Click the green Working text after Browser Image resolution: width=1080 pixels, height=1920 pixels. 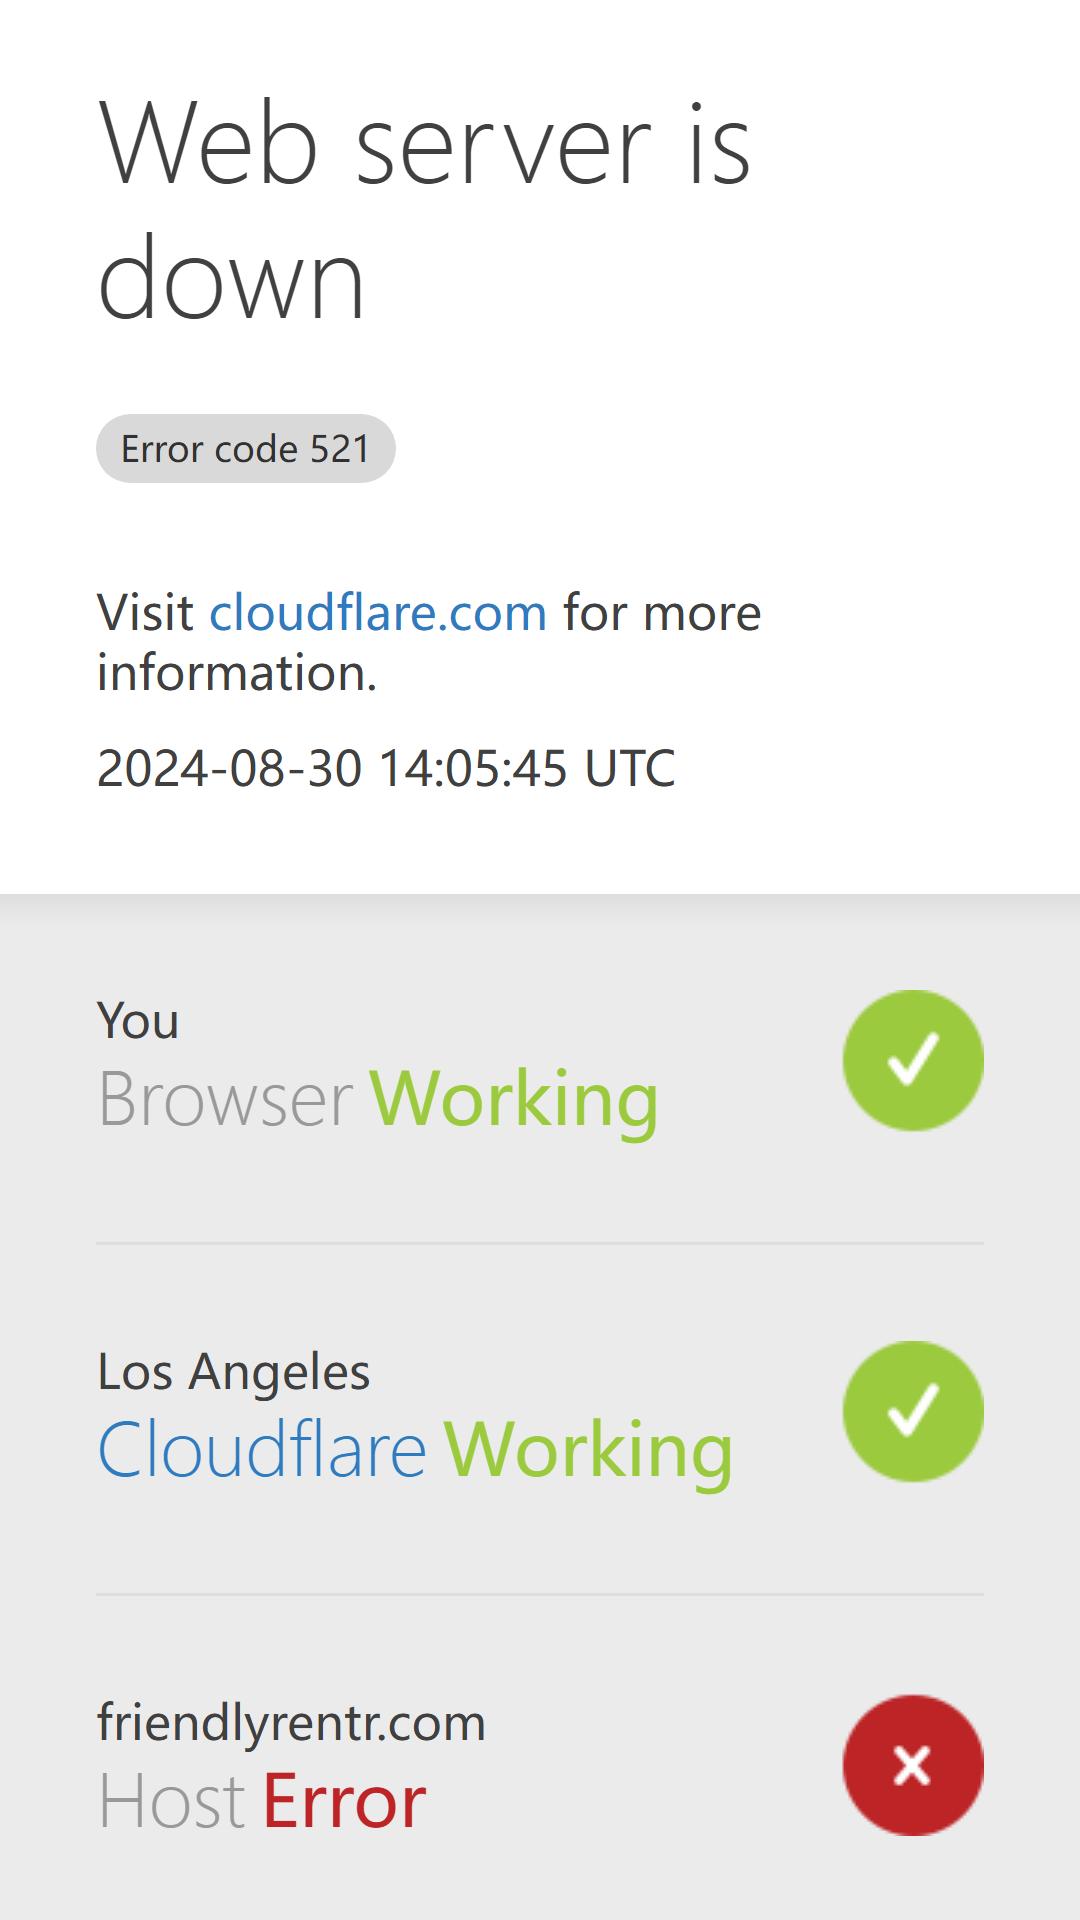514,1100
